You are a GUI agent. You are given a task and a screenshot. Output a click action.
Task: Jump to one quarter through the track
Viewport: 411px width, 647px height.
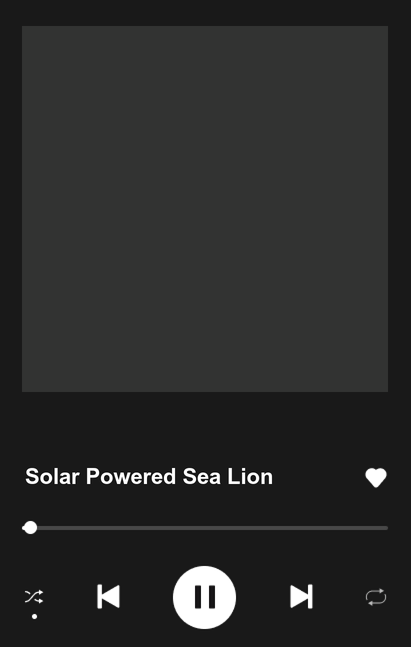pos(113,528)
